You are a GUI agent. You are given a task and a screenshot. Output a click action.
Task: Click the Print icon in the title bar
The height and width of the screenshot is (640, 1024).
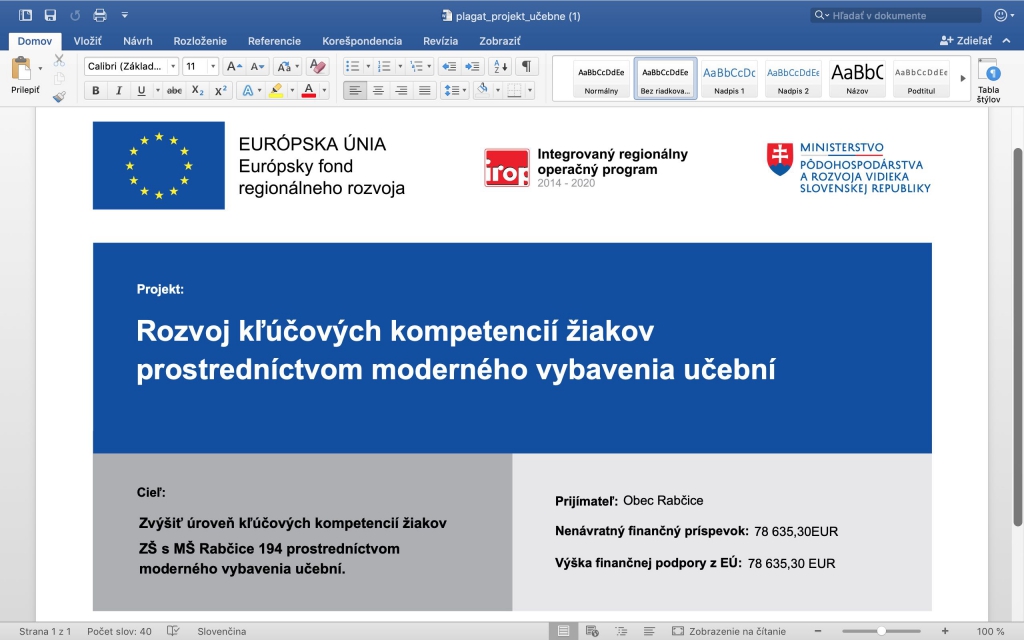click(99, 15)
